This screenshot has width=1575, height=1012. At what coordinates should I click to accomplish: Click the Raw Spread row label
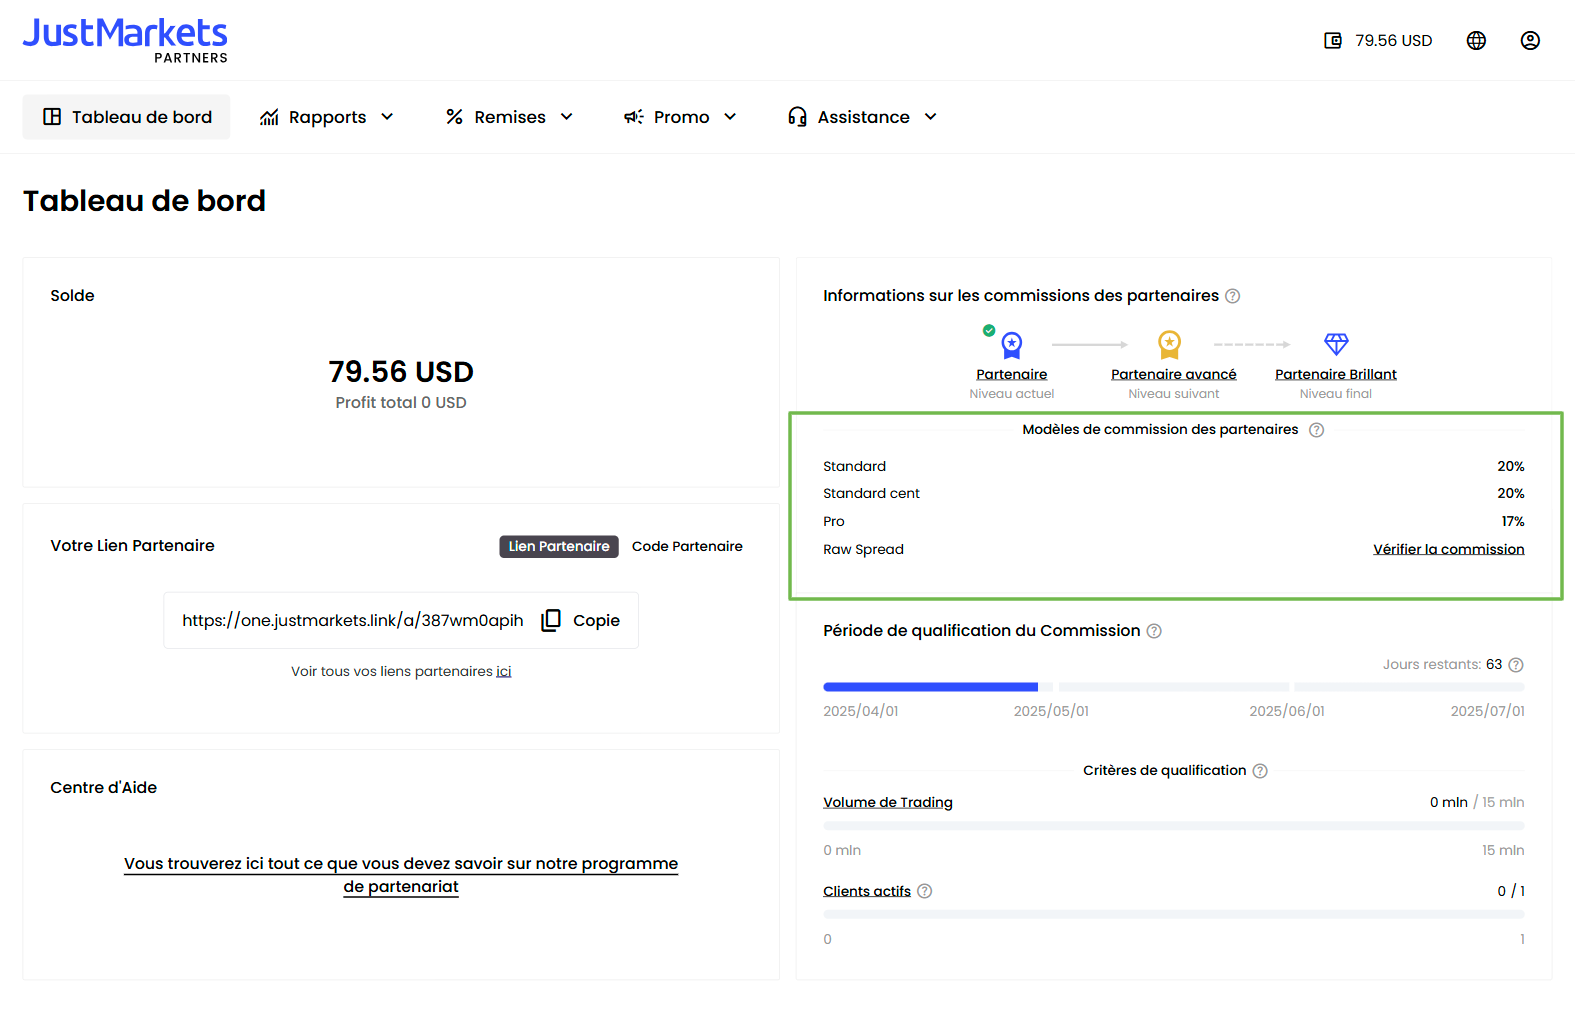(863, 549)
